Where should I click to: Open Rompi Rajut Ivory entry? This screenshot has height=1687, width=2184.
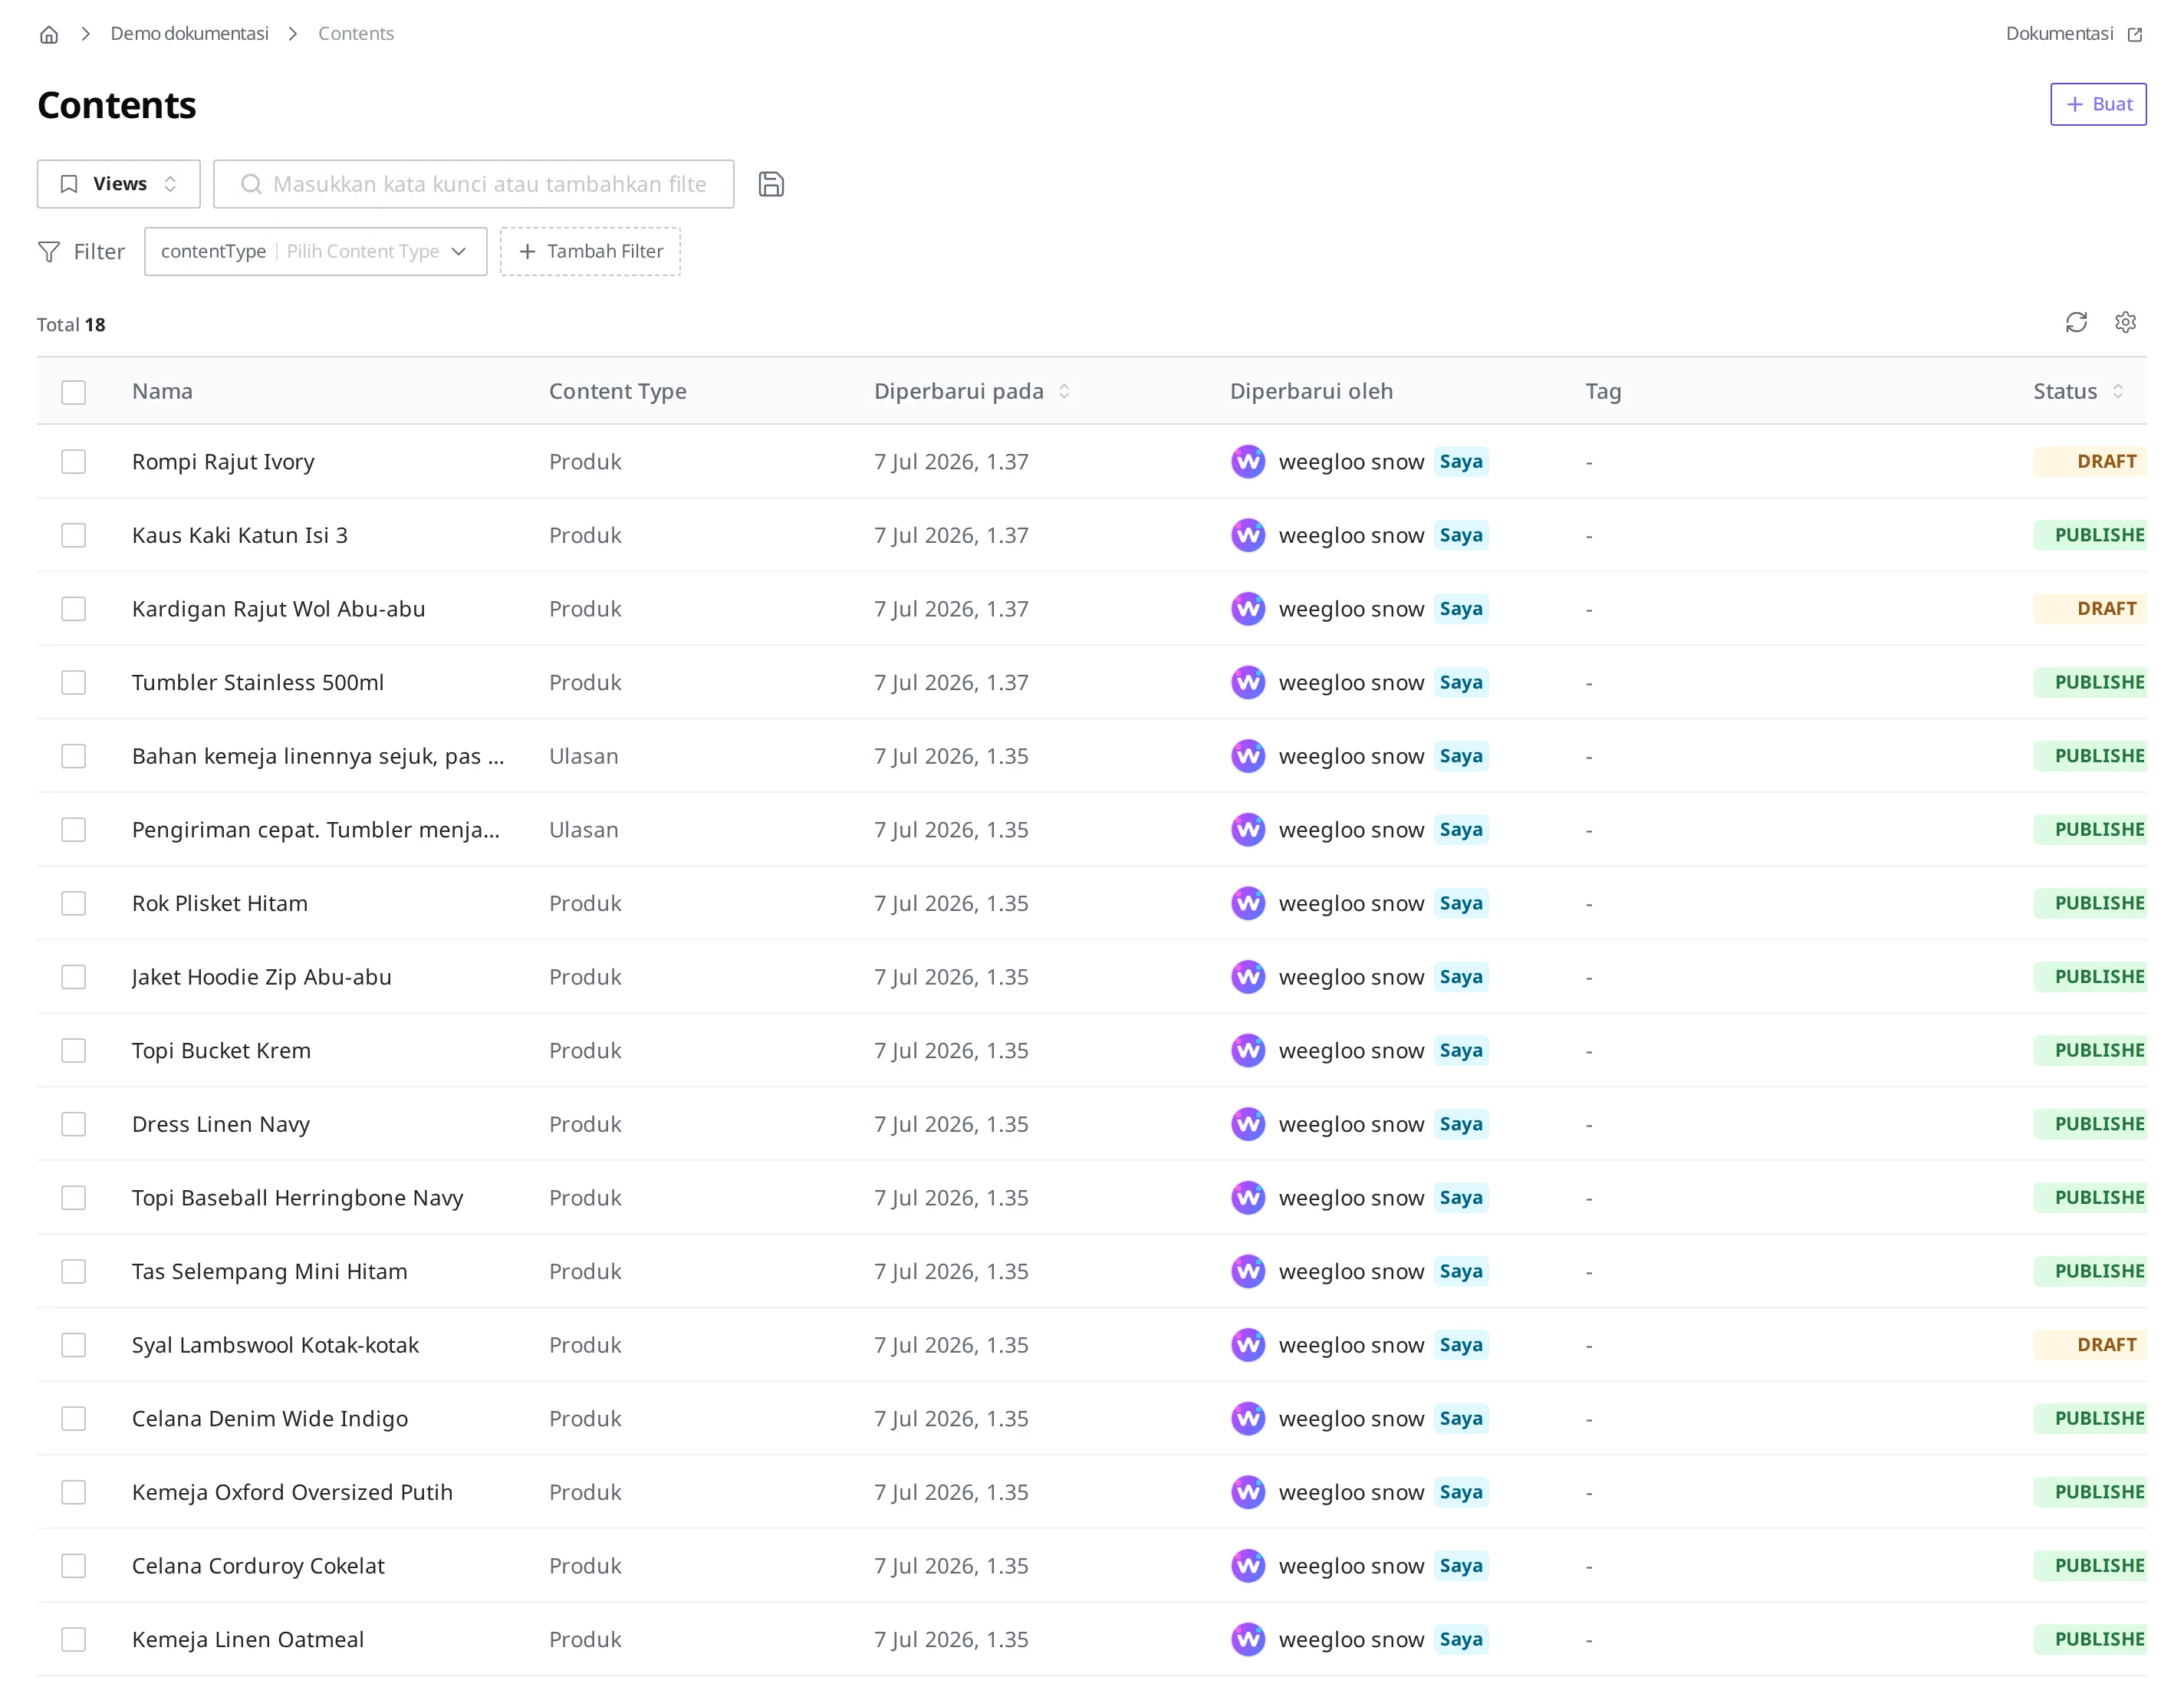pos(223,462)
